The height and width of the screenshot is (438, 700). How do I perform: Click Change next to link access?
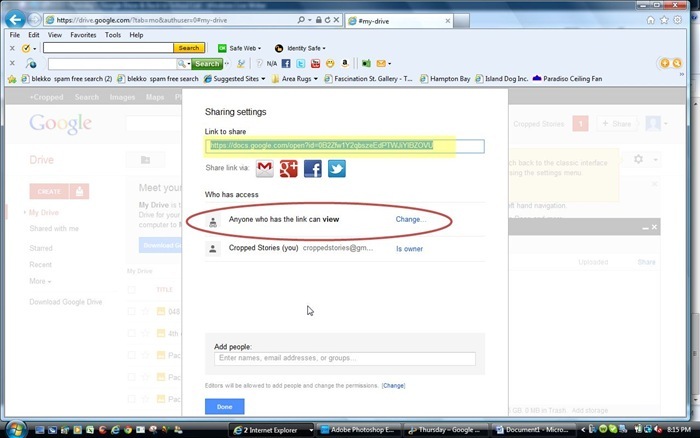pos(411,219)
